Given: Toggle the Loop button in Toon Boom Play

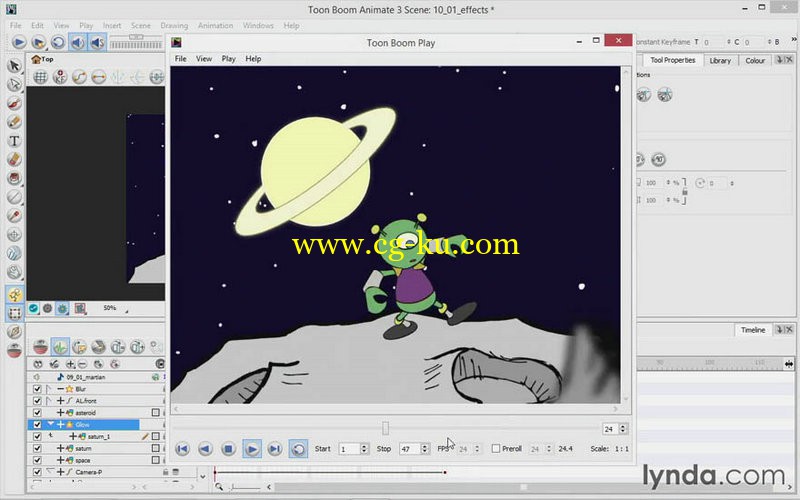Looking at the screenshot, I should [x=298, y=449].
